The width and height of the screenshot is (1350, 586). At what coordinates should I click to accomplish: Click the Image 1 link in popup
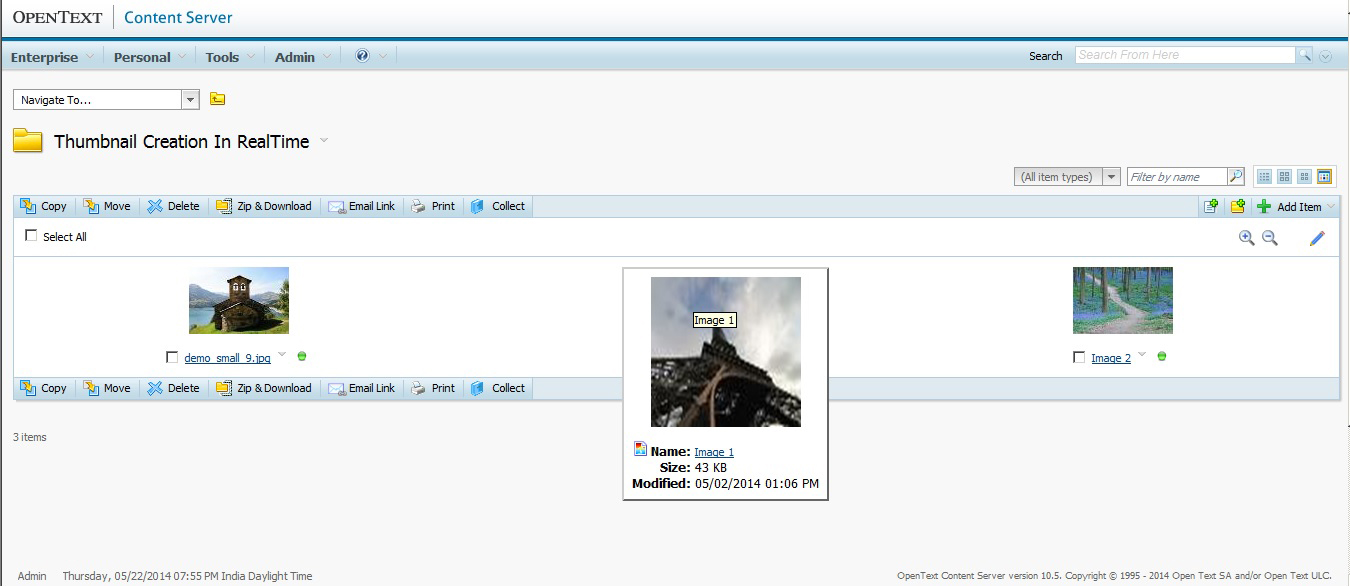(x=714, y=452)
